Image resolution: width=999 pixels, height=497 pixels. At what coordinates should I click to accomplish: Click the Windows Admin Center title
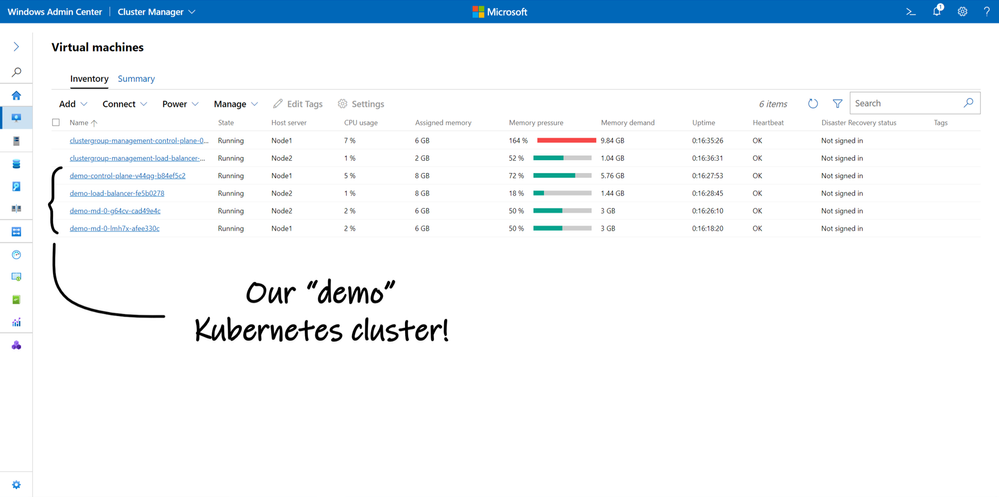55,11
